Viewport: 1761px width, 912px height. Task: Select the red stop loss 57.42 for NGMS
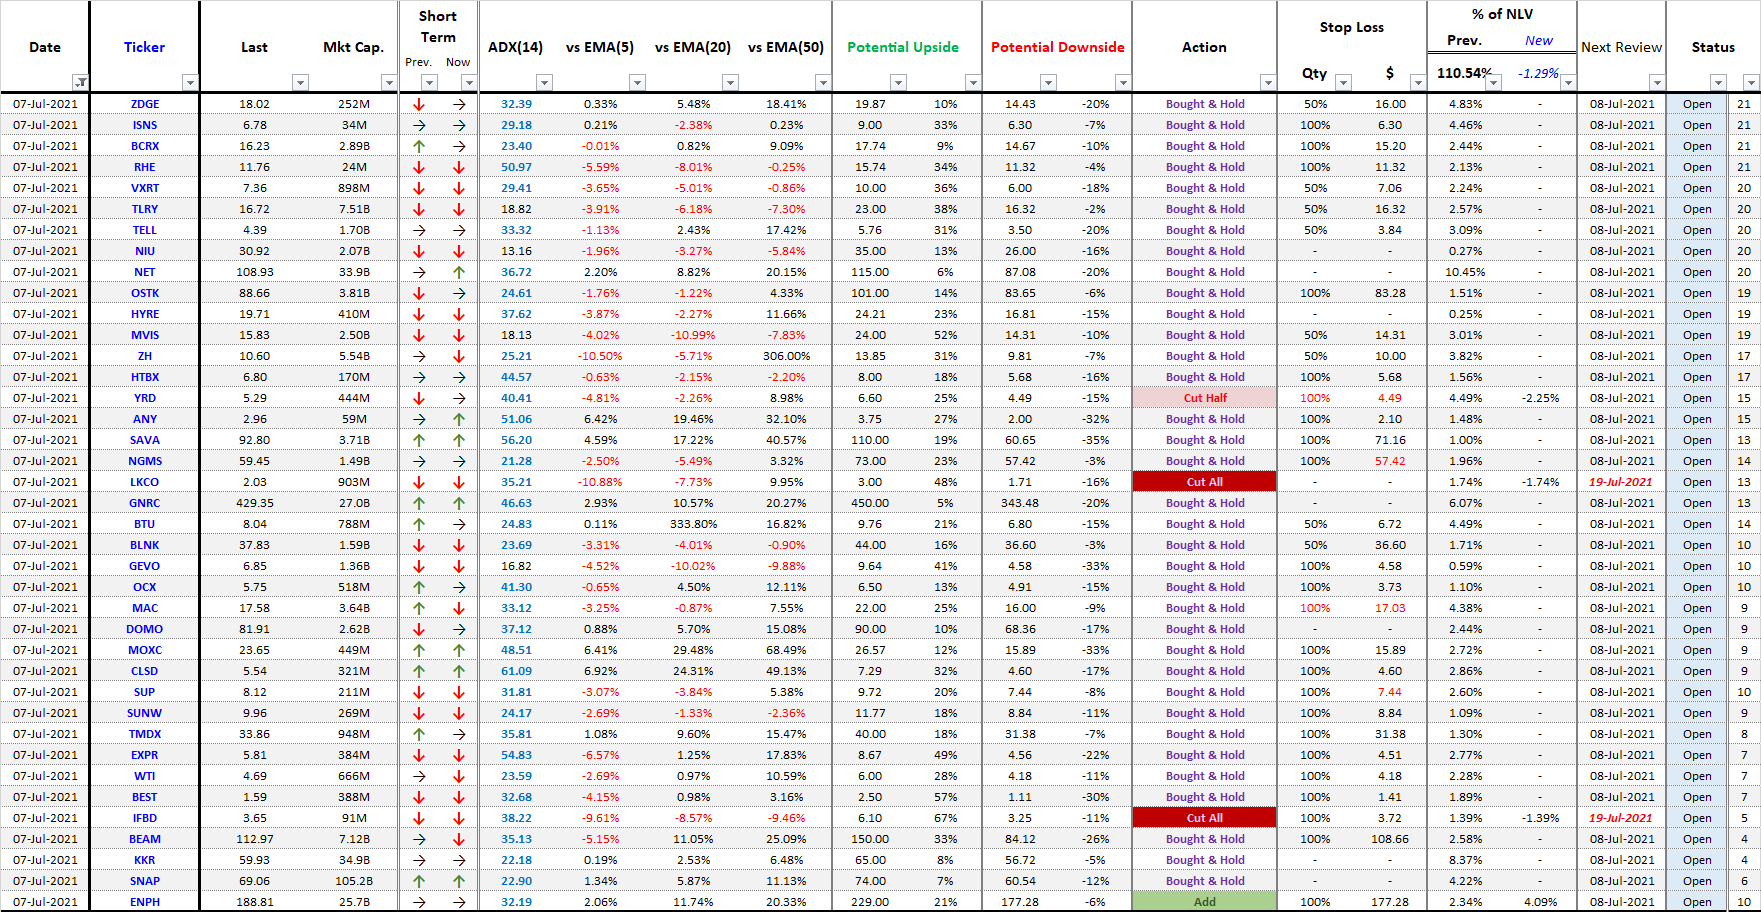1389,461
